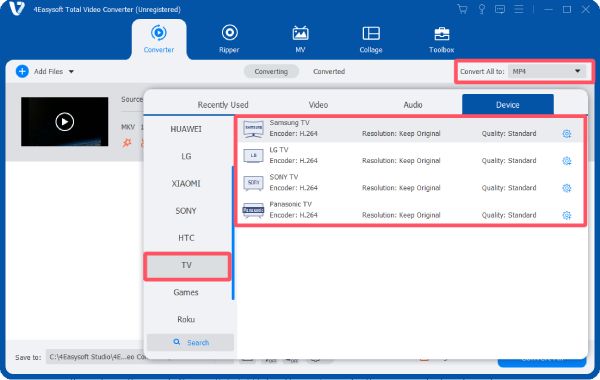The height and width of the screenshot is (380, 600).
Task: Select the Audio format tab
Action: [x=413, y=104]
